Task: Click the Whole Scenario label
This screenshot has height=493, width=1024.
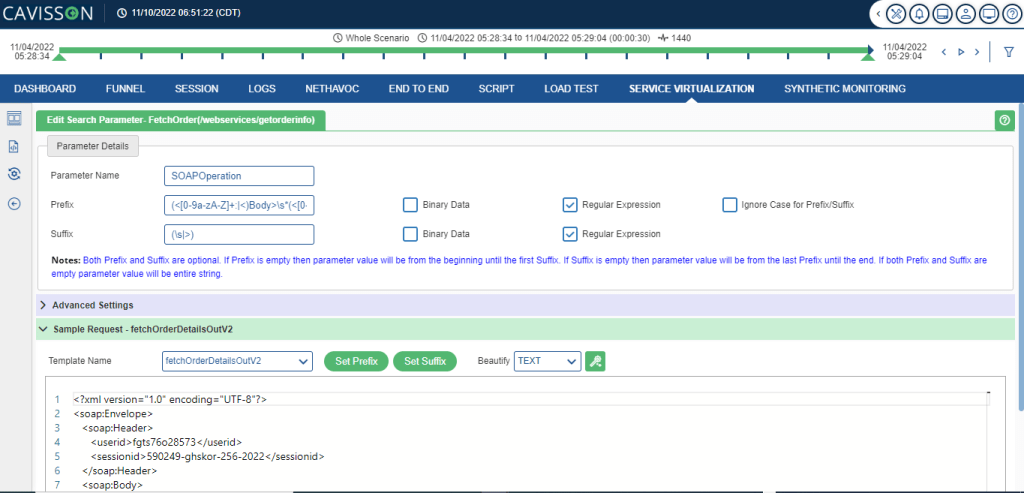Action: (377, 38)
